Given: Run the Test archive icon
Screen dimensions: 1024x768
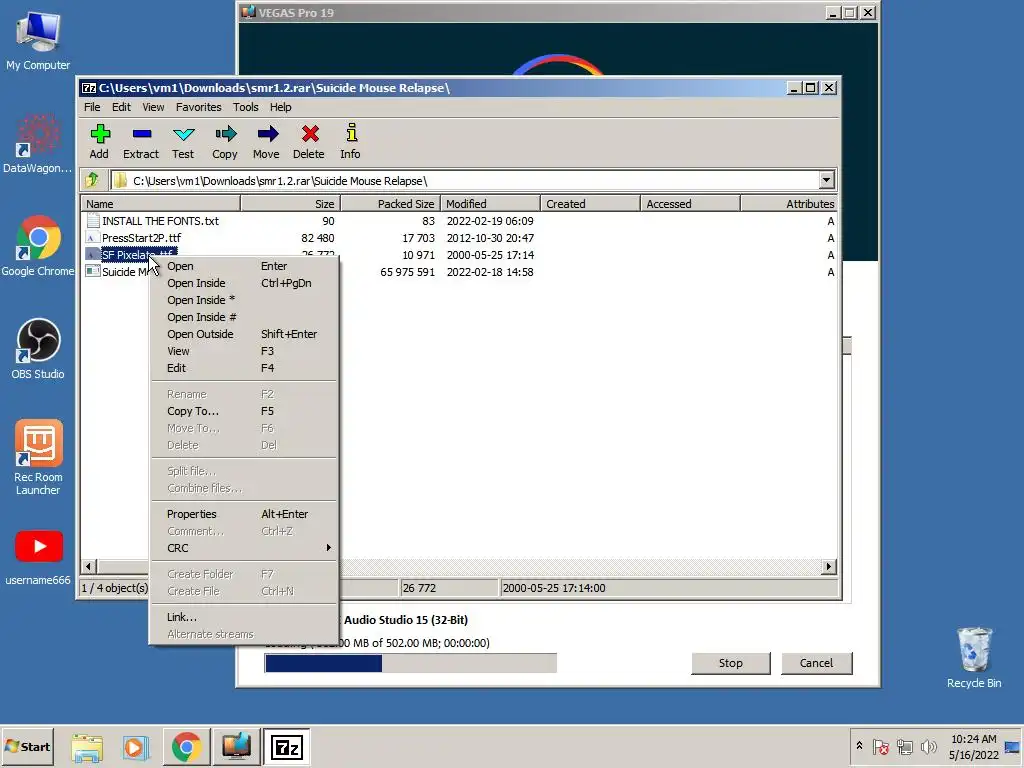Looking at the screenshot, I should click(x=183, y=141).
